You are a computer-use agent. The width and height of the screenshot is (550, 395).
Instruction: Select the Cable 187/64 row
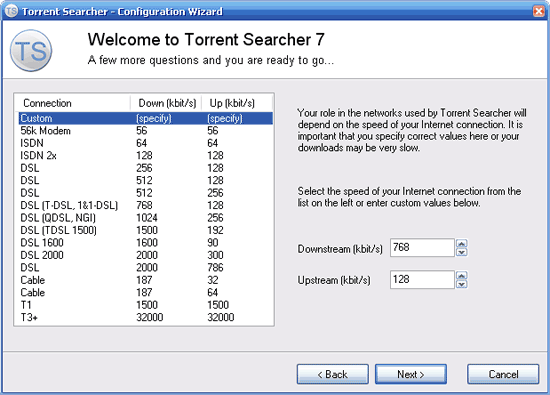pos(146,293)
